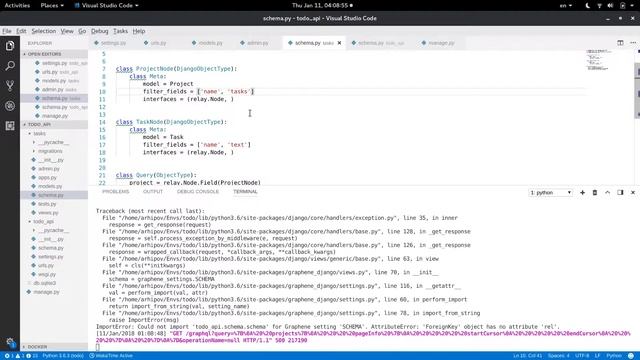640x360 pixels.
Task: Open the system volume icon in top bar
Action: tap(610, 6)
